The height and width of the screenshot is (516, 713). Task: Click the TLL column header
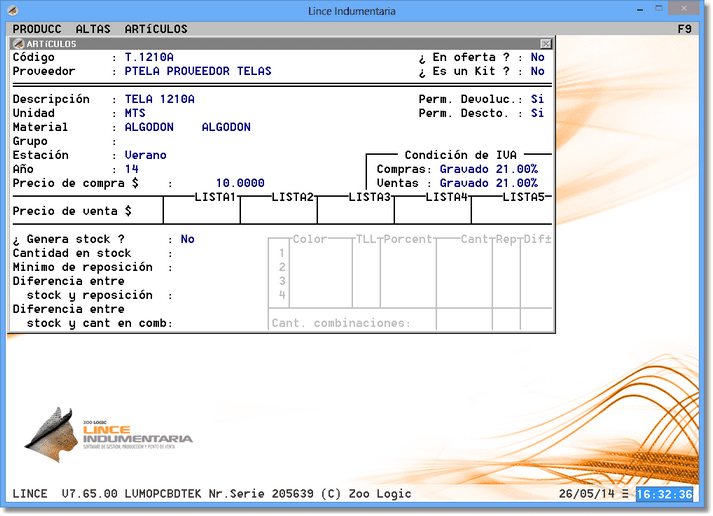click(x=366, y=239)
